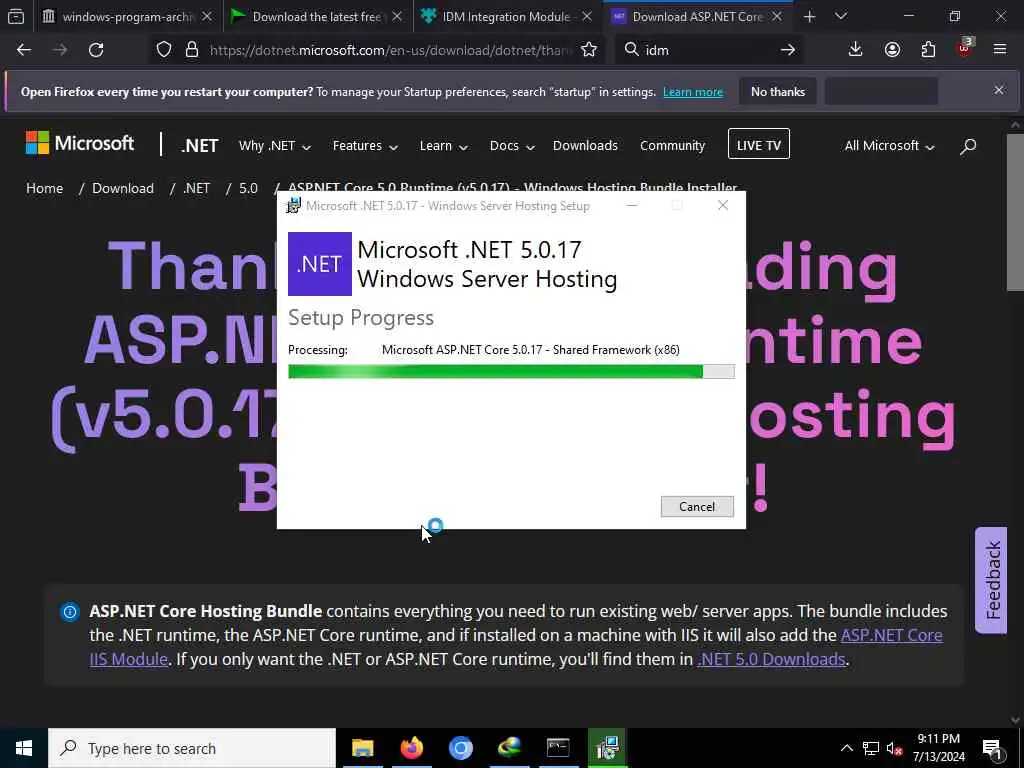Open command prompt taskbar icon
This screenshot has width=1024, height=768.
point(558,748)
